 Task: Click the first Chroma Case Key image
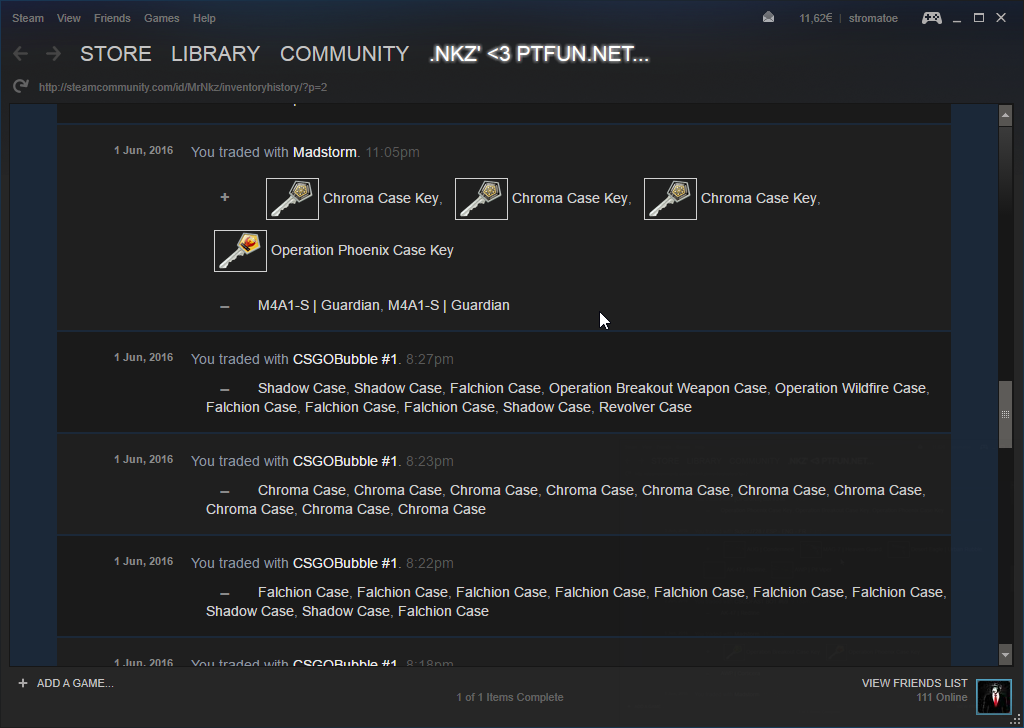coord(292,199)
